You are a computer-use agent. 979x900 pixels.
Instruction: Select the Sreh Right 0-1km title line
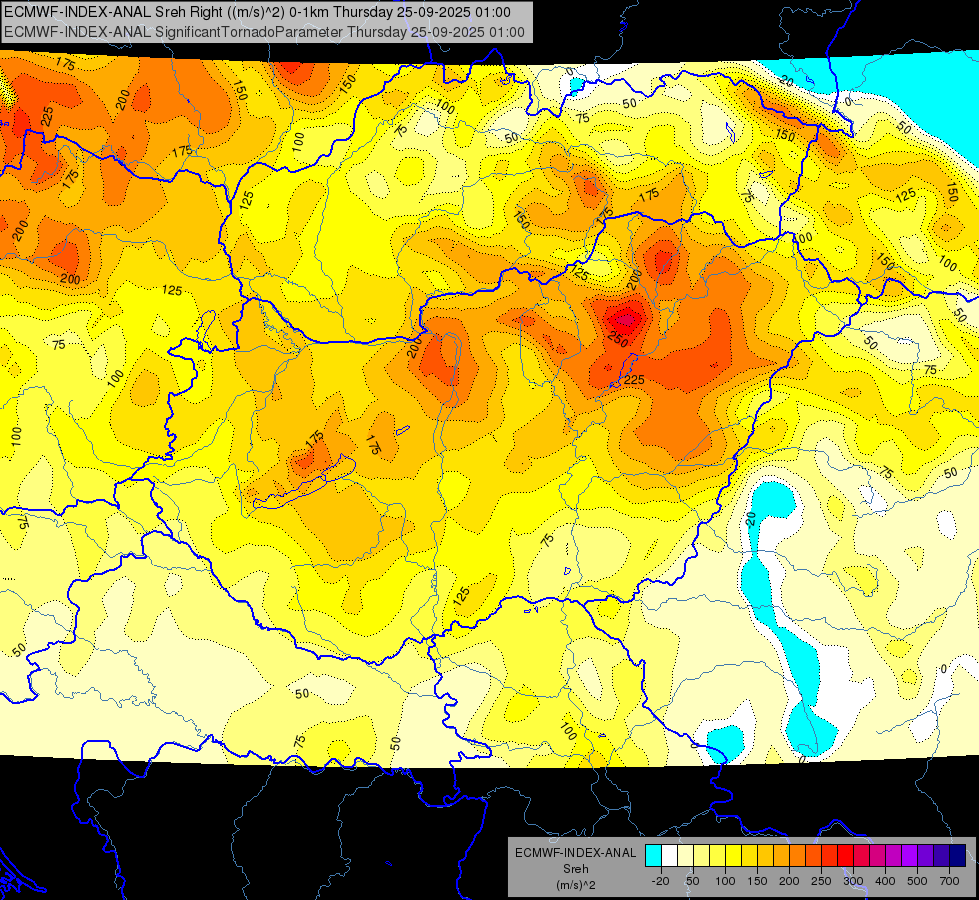coord(257,12)
